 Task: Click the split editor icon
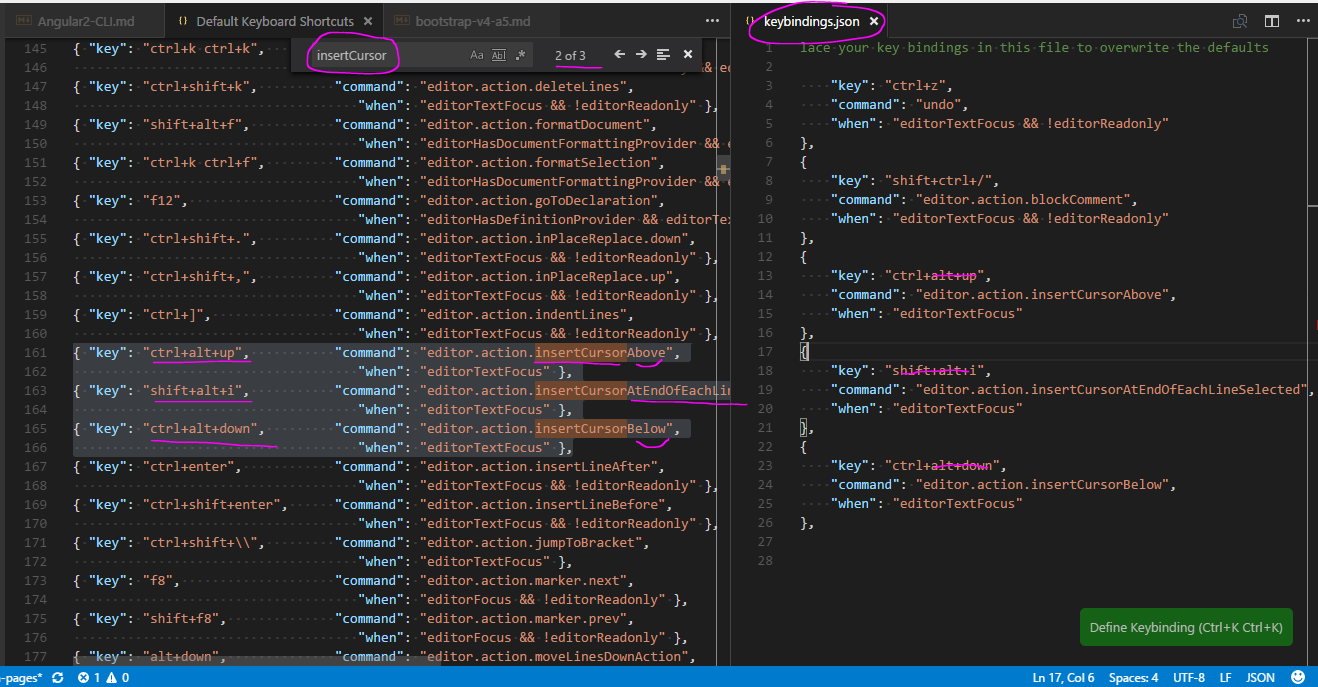[x=1272, y=20]
